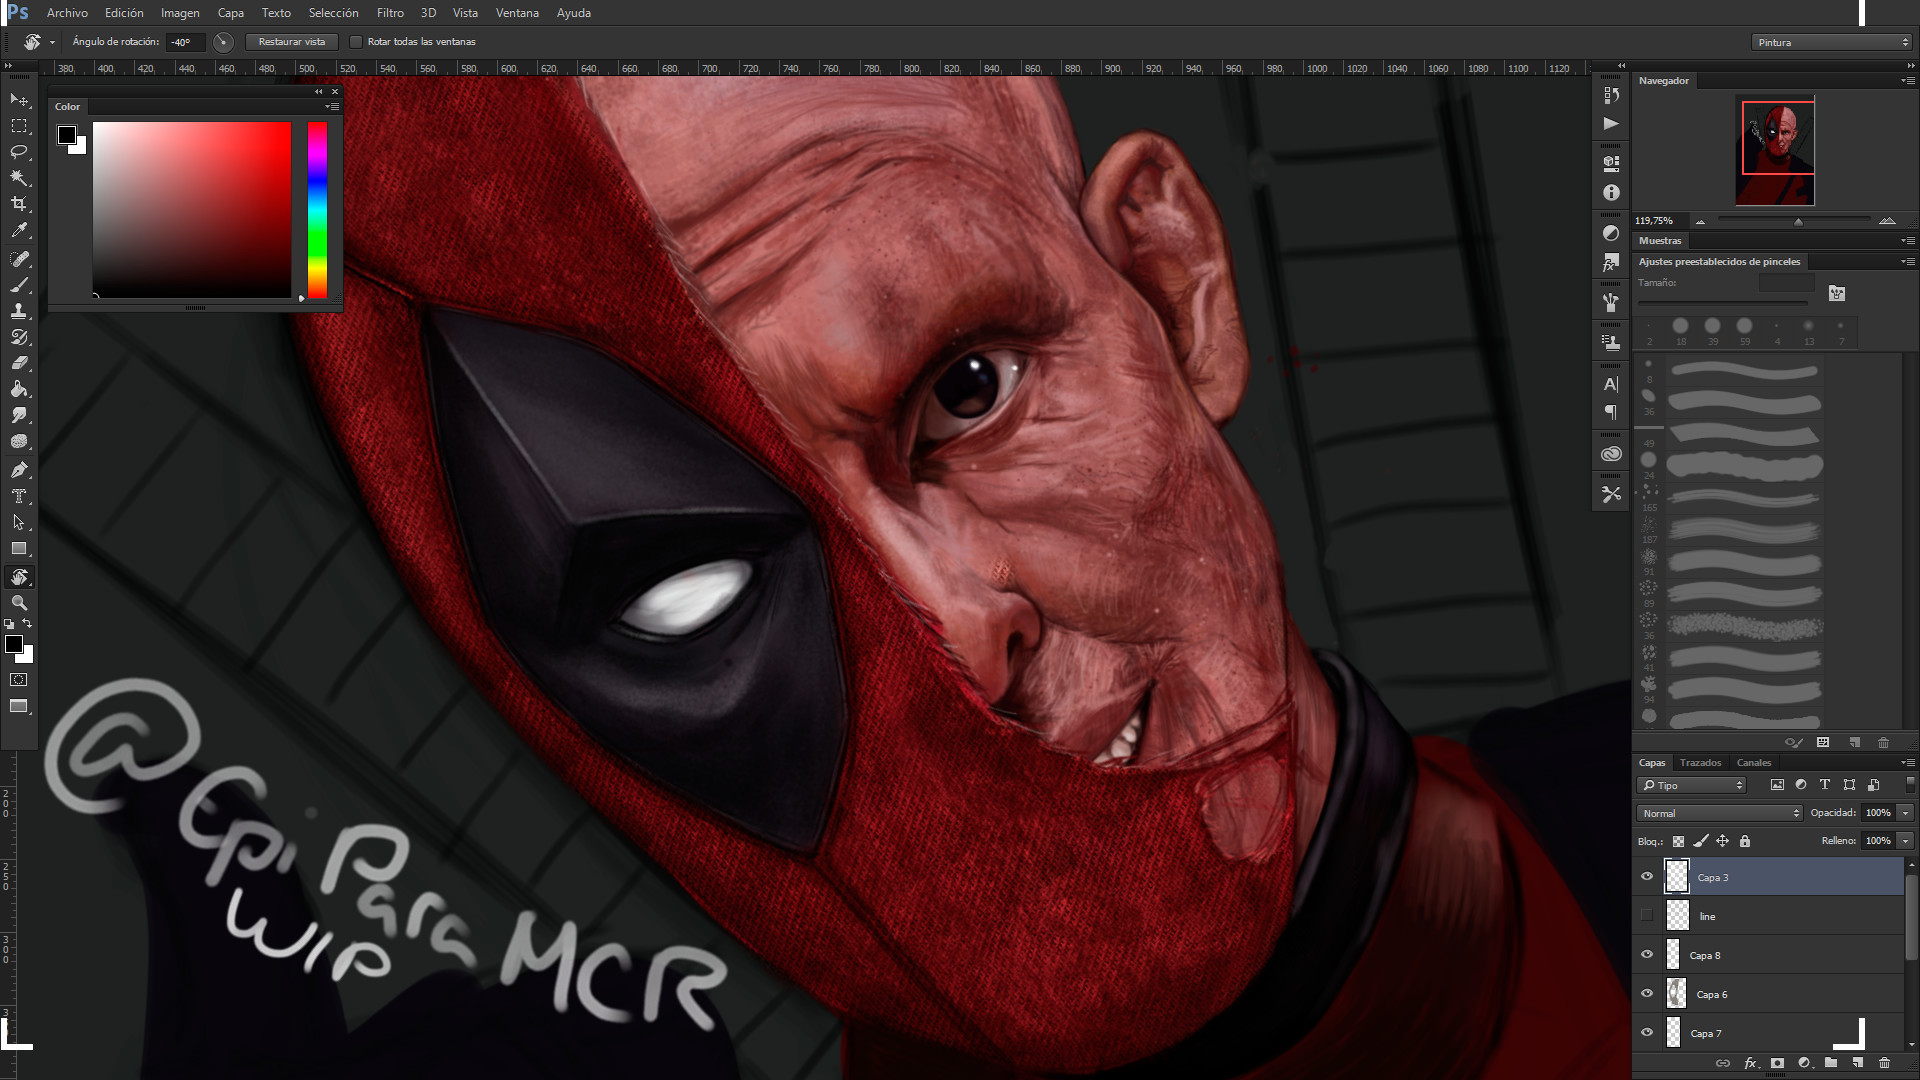1920x1080 pixels.
Task: Create a new layer in Capas panel
Action: [x=1857, y=1063]
